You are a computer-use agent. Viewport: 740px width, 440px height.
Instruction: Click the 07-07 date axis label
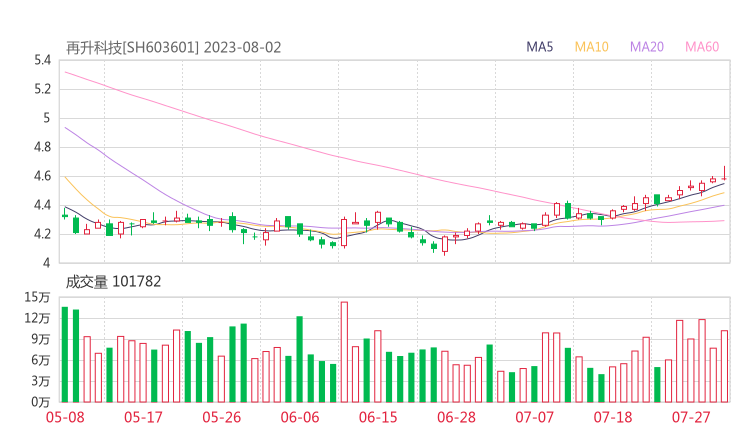click(x=534, y=417)
